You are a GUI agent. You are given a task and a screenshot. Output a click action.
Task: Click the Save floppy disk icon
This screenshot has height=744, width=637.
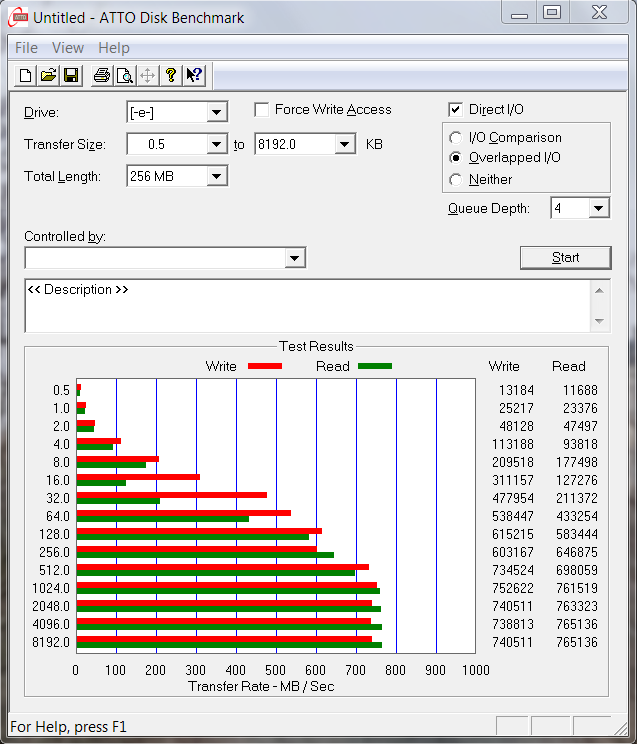[71, 75]
